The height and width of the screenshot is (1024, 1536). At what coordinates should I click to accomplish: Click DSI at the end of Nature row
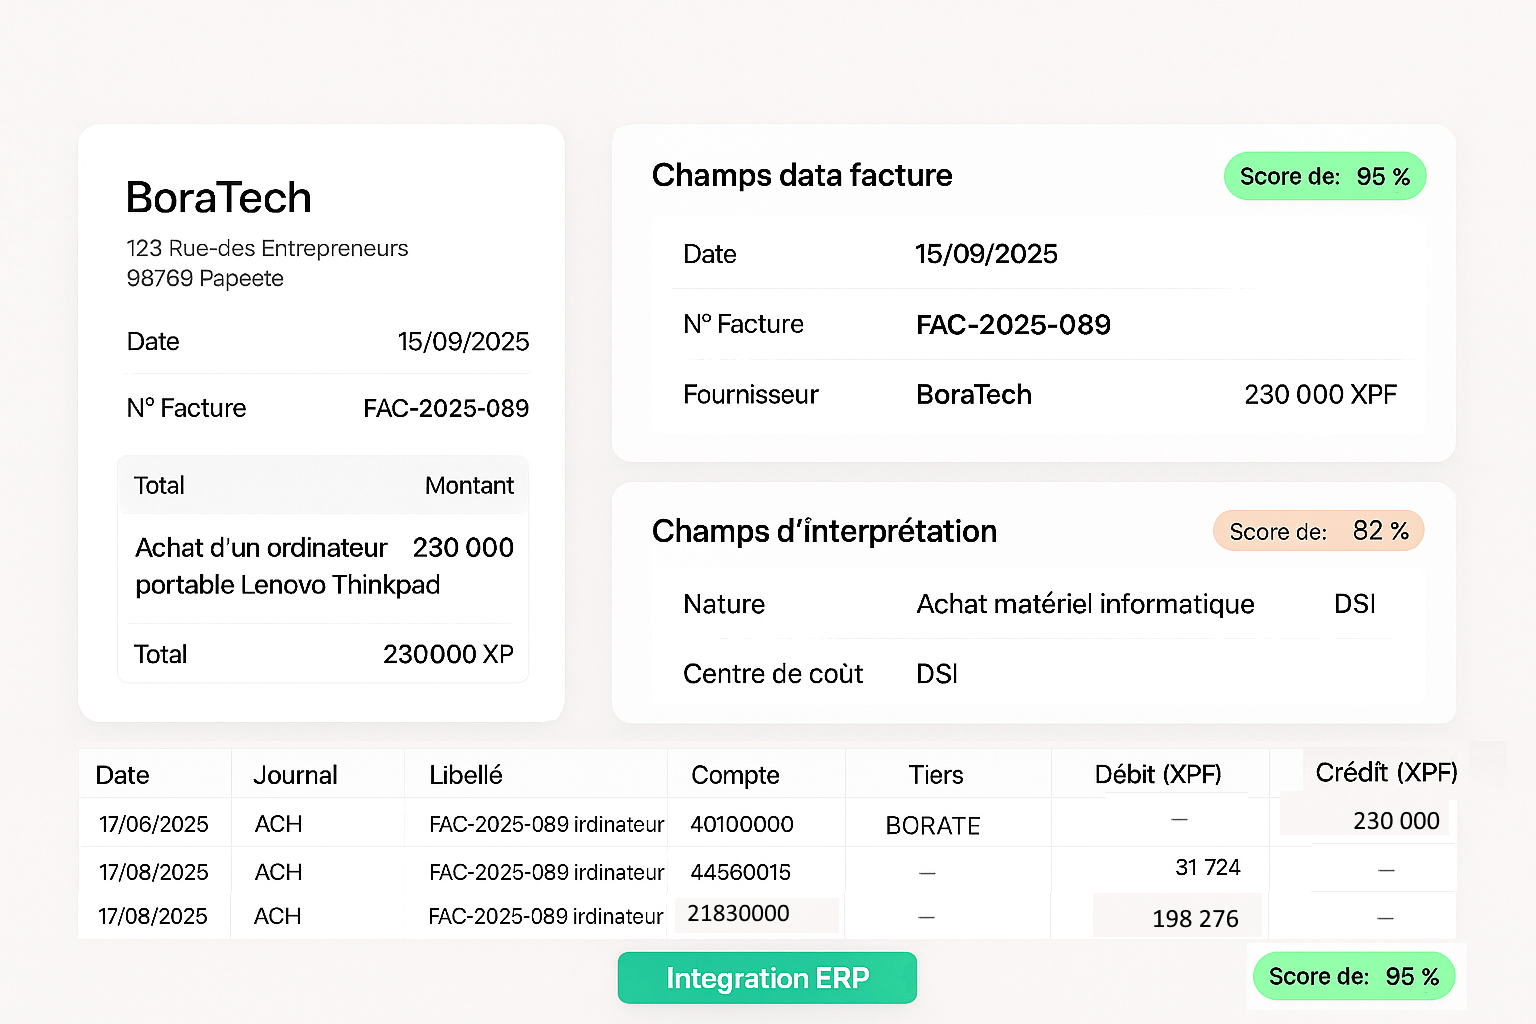1355,604
